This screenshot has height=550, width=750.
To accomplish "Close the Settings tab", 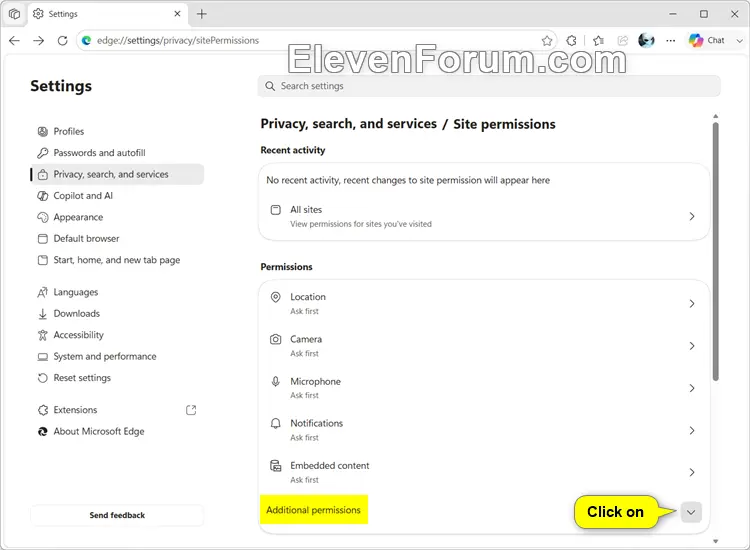I will point(177,14).
